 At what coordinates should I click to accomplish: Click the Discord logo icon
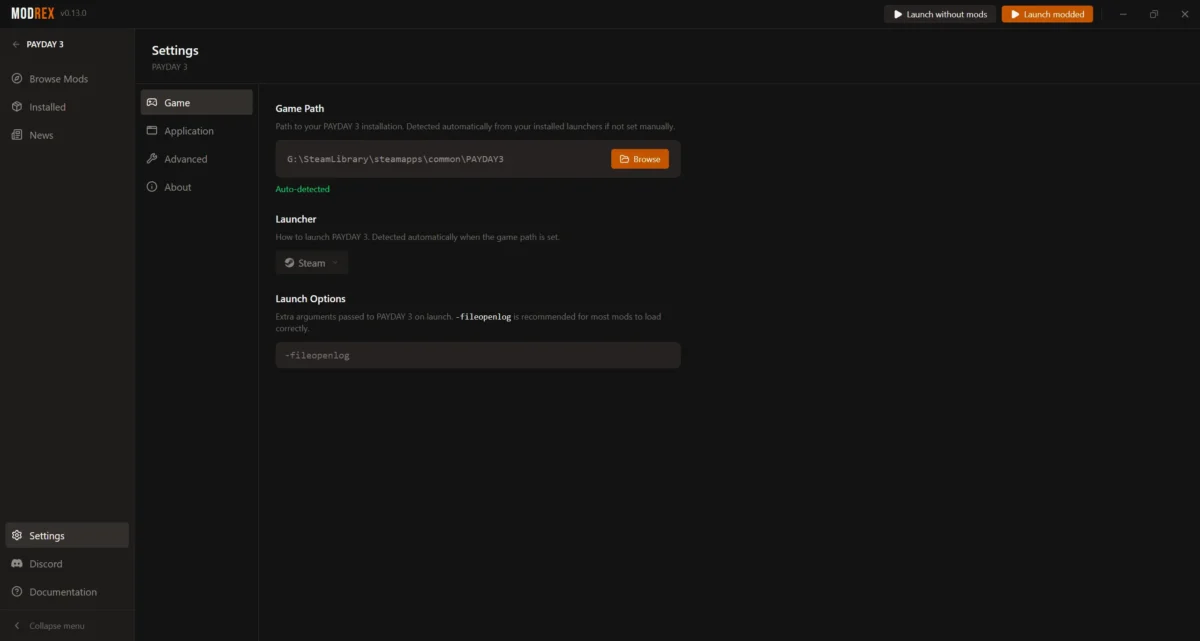(17, 564)
